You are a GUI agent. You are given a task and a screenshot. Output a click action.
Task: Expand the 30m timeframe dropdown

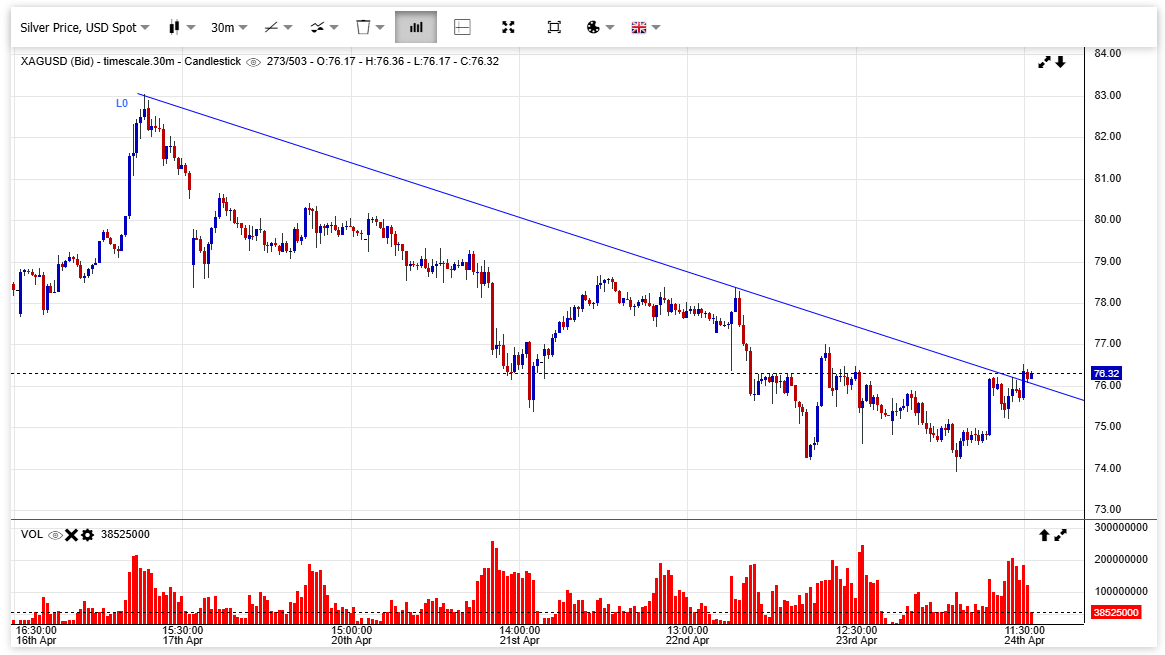pos(228,27)
